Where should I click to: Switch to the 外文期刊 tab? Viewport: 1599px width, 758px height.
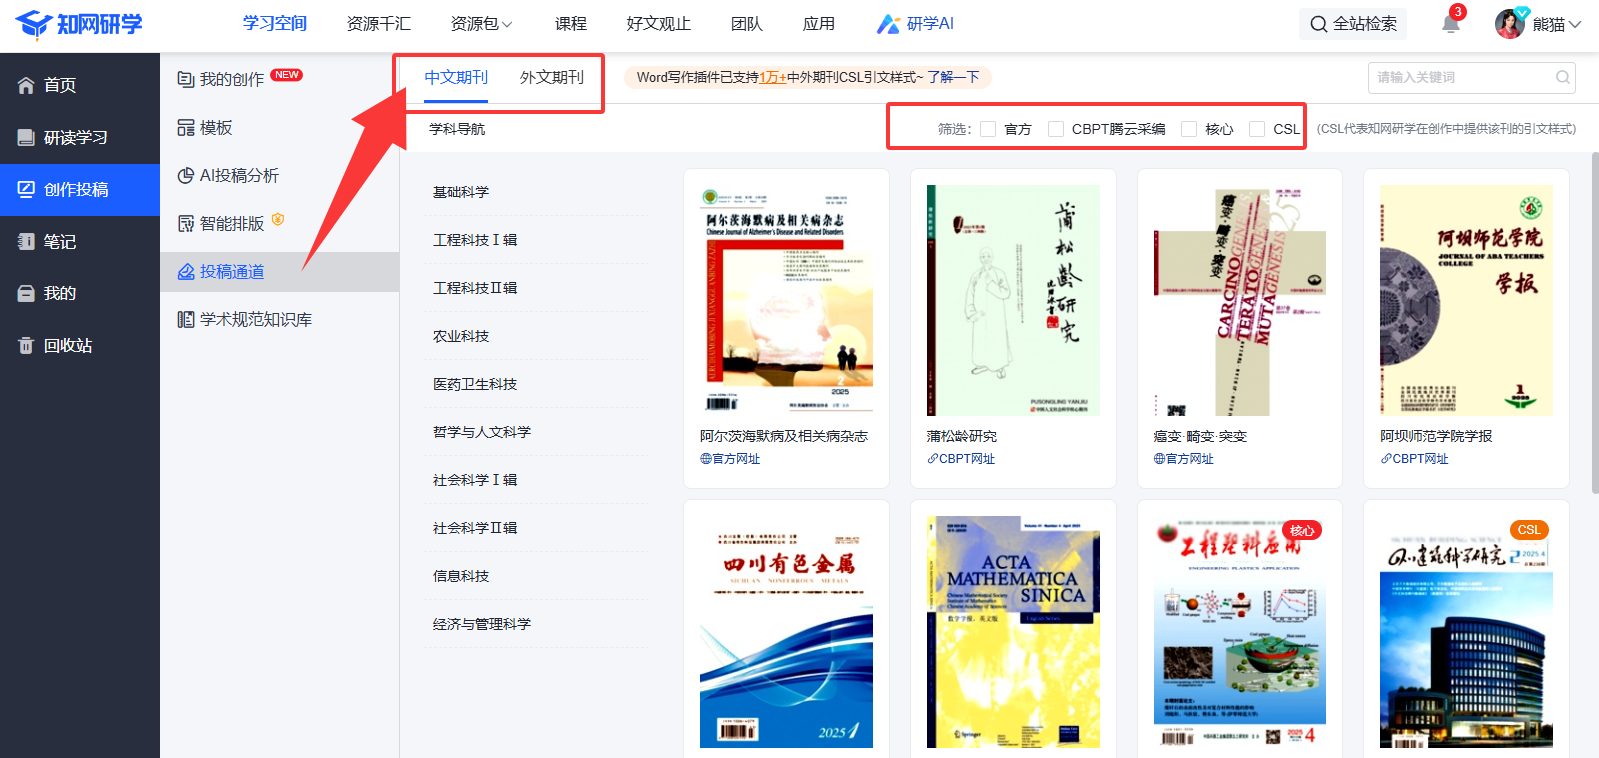551,77
